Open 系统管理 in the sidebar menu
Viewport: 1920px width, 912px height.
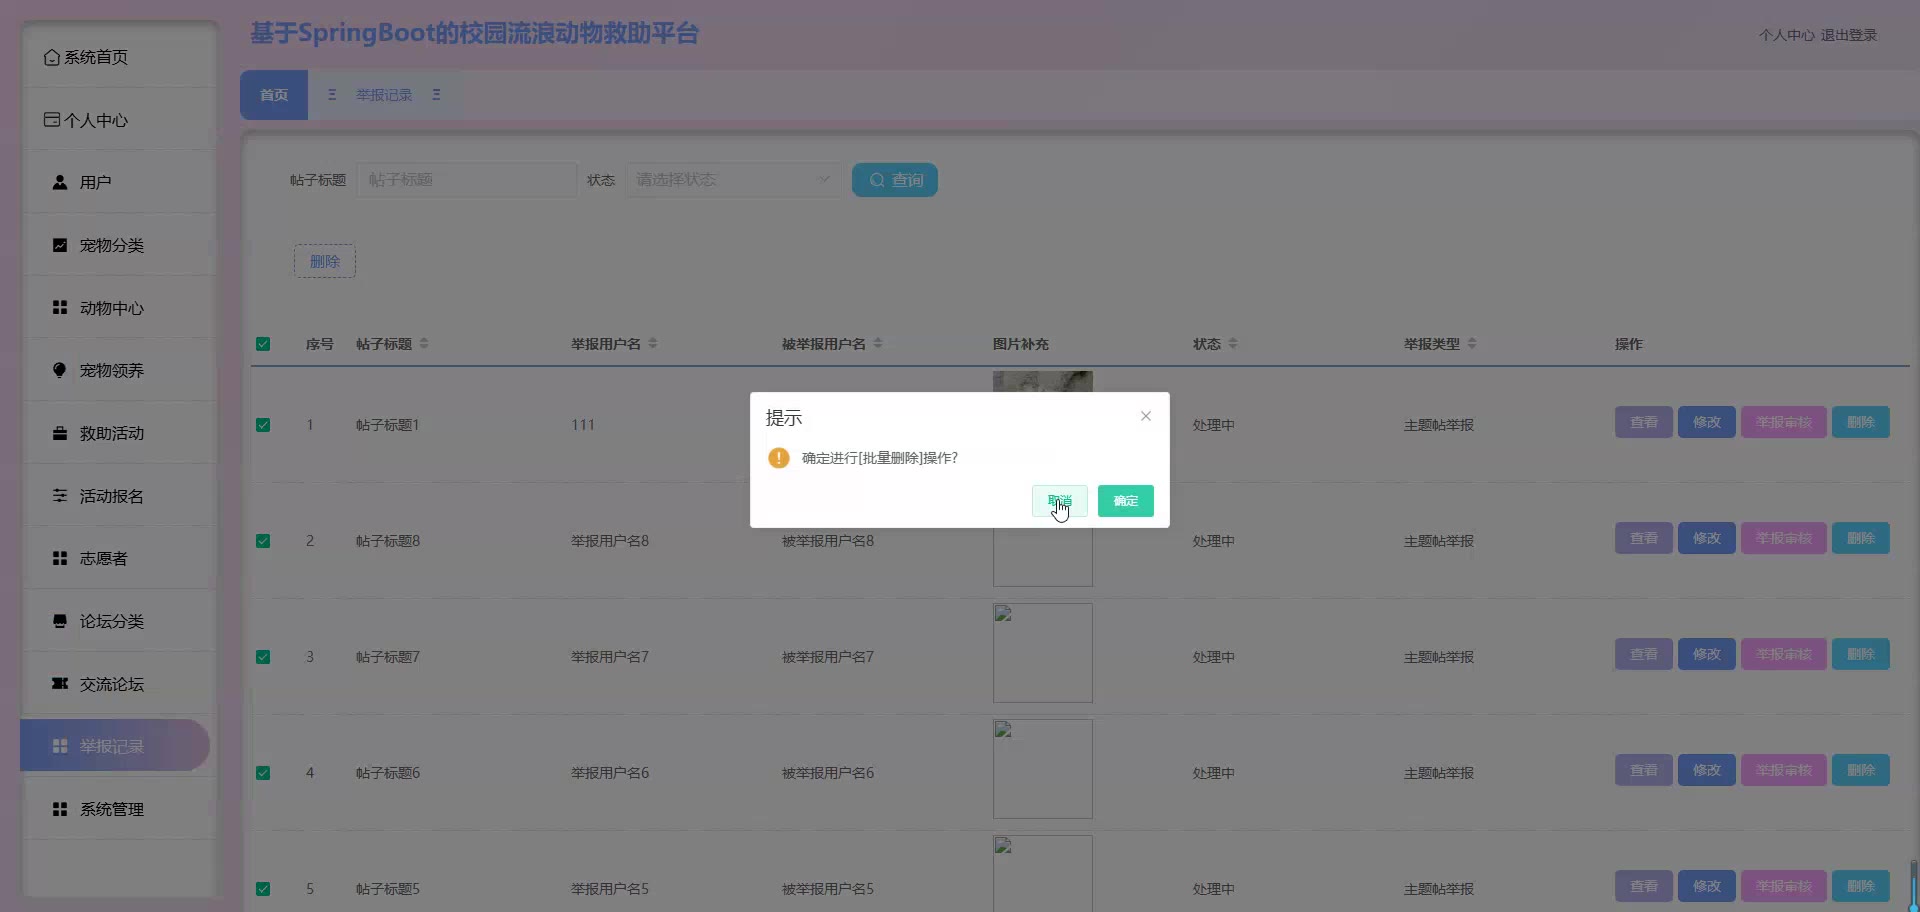click(111, 809)
